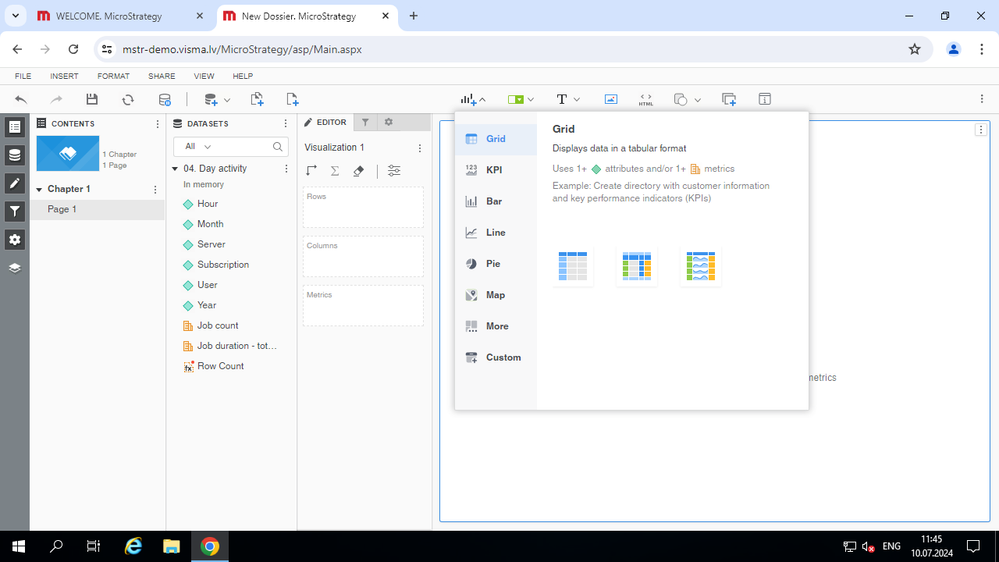Click the Redo arrow in toolbar
Viewport: 999px width, 562px height.
(57, 99)
